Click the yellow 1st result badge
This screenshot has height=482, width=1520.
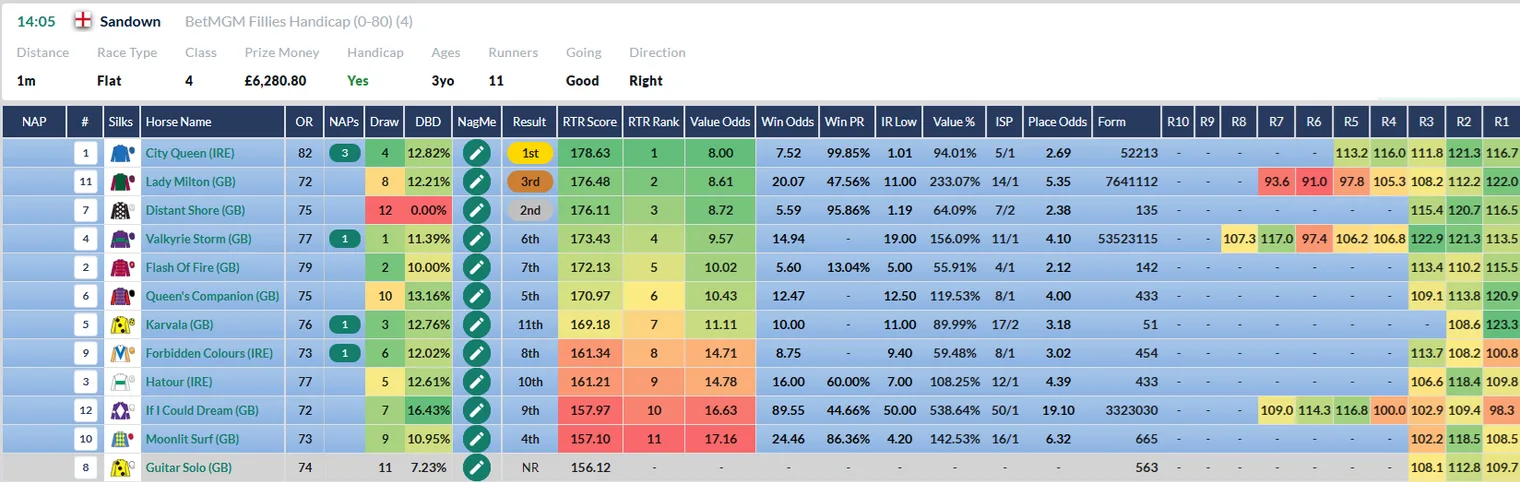(530, 153)
